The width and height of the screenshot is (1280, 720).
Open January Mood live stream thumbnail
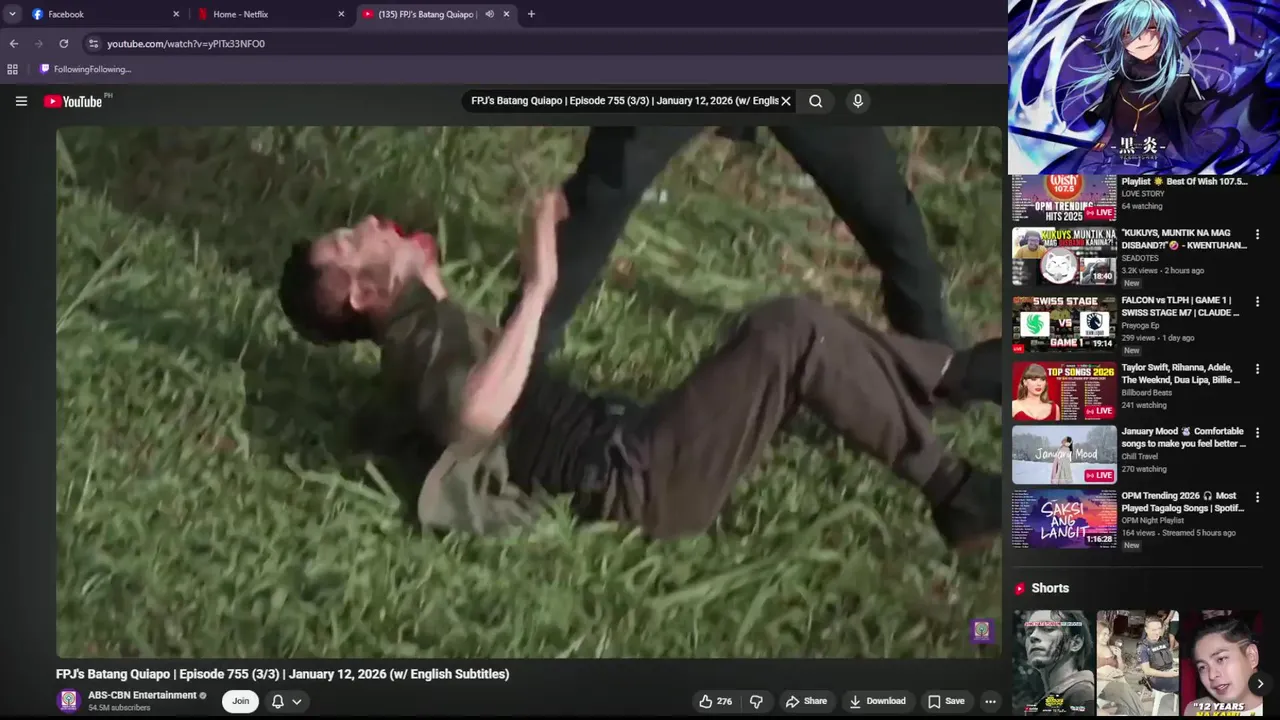pyautogui.click(x=1064, y=455)
